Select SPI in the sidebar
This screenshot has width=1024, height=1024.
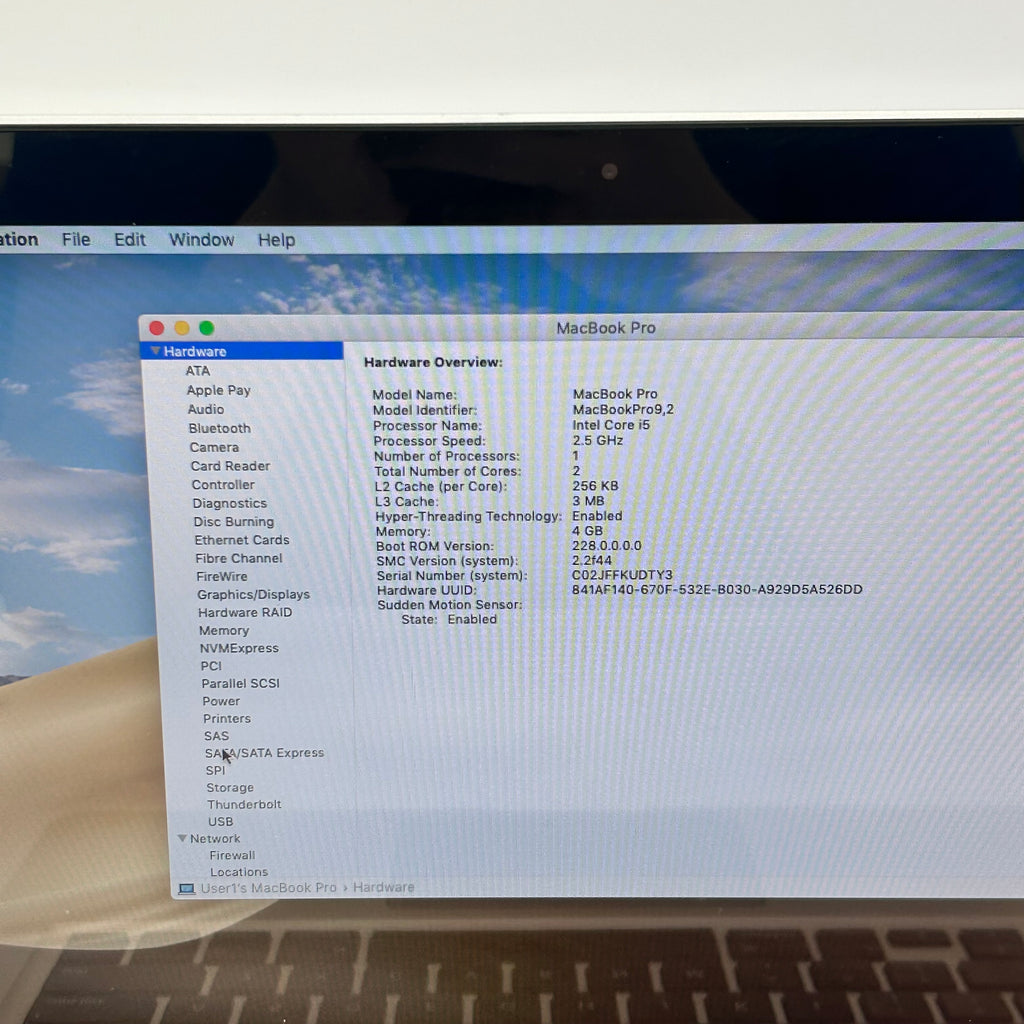point(215,771)
